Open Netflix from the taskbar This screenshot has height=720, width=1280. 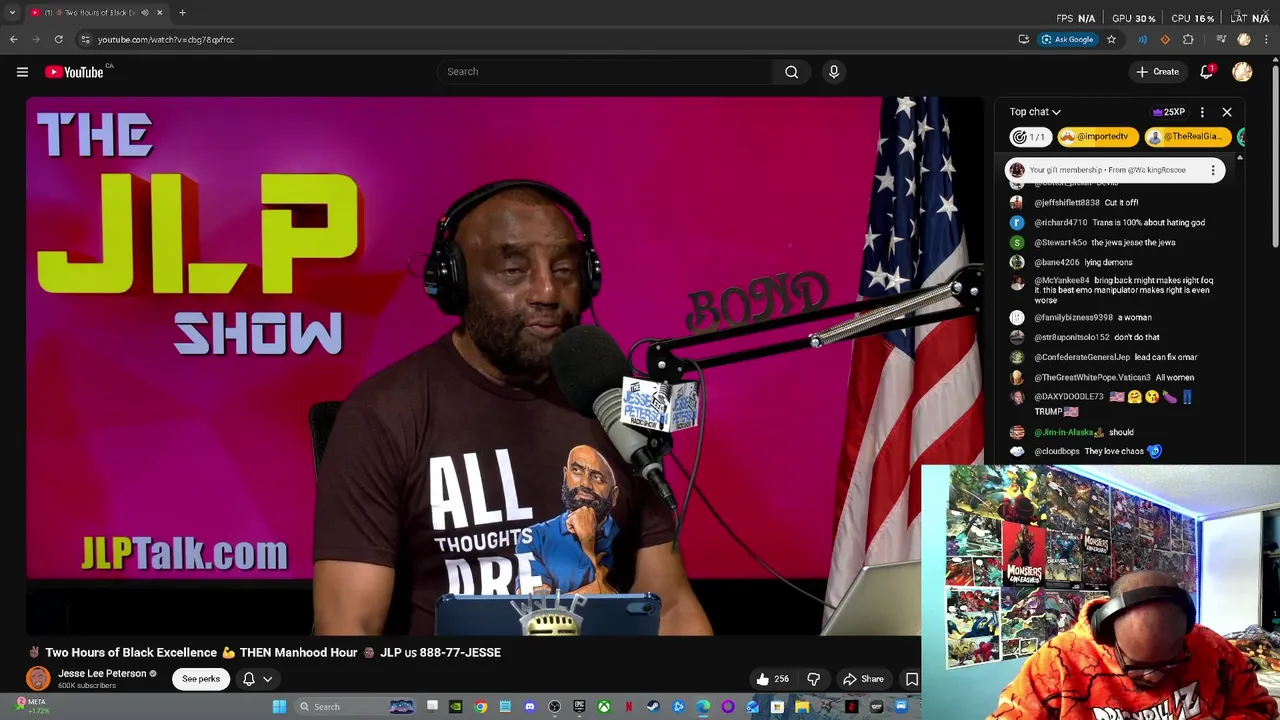click(629, 707)
